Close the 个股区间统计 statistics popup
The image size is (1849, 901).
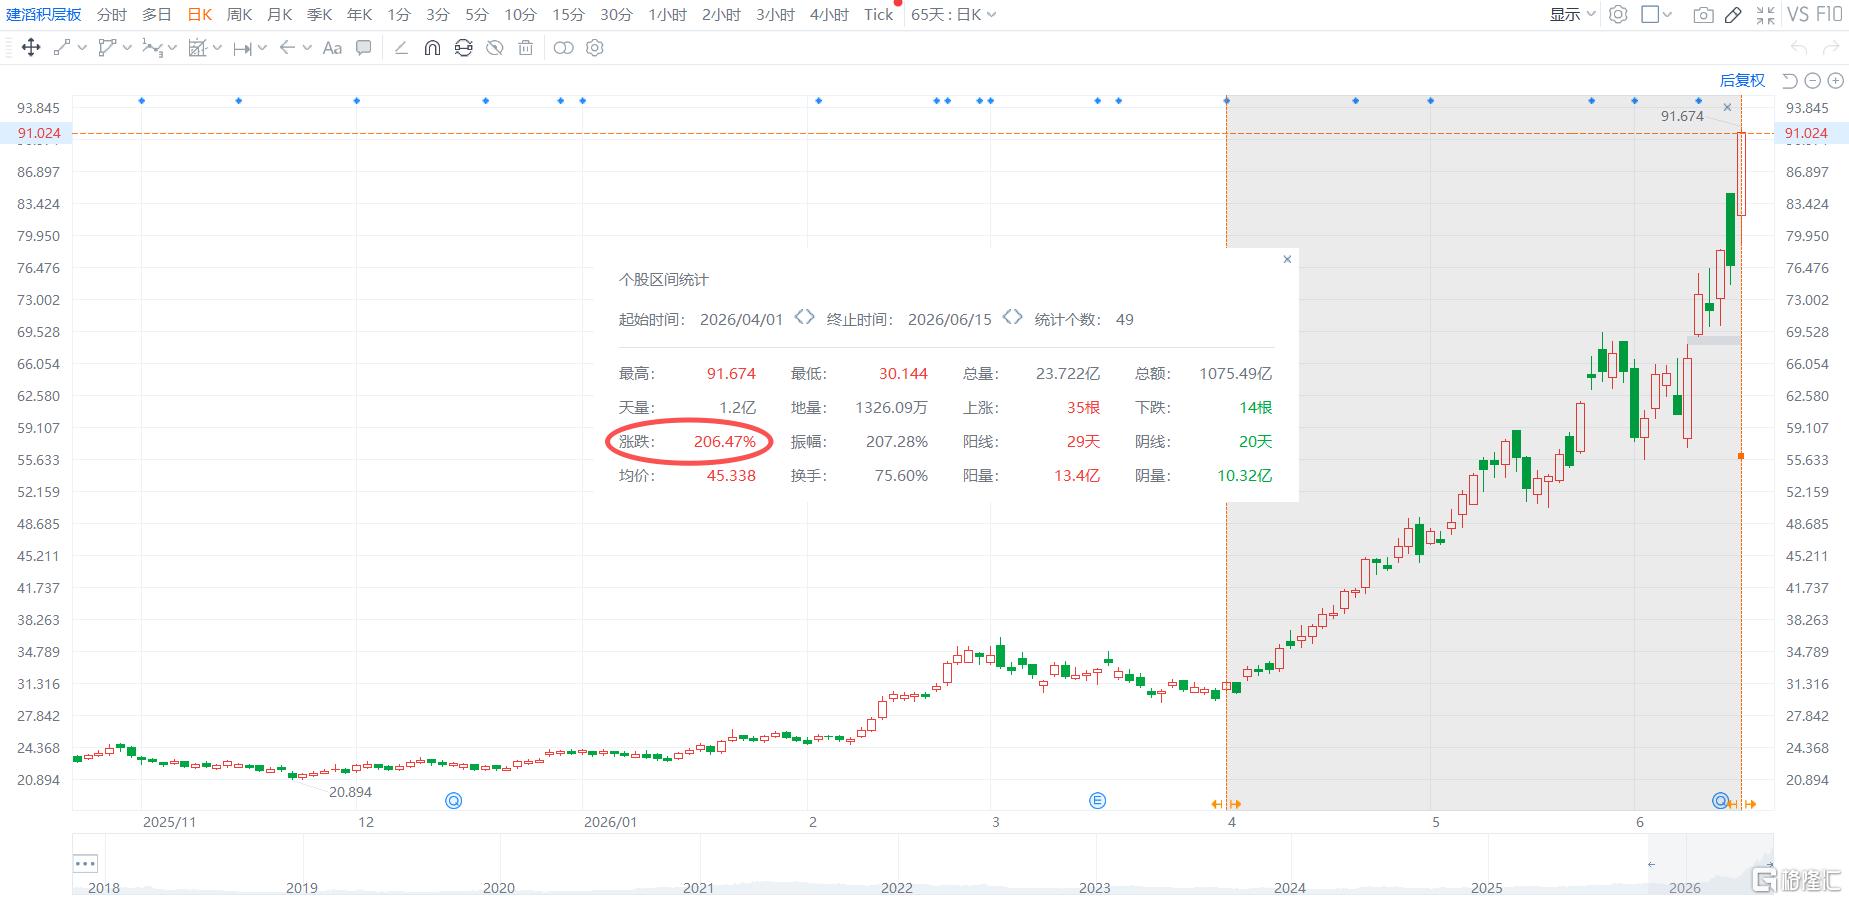[1287, 259]
